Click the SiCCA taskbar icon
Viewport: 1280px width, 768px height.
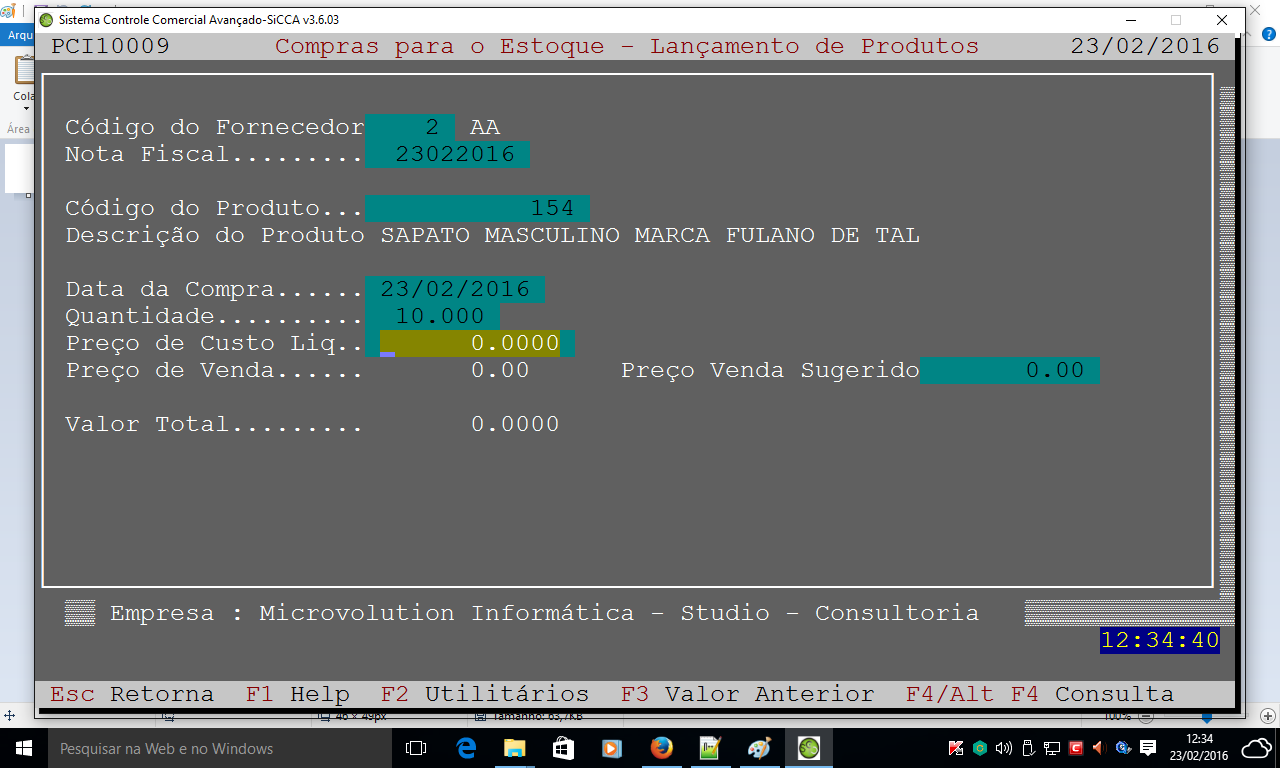tap(808, 748)
